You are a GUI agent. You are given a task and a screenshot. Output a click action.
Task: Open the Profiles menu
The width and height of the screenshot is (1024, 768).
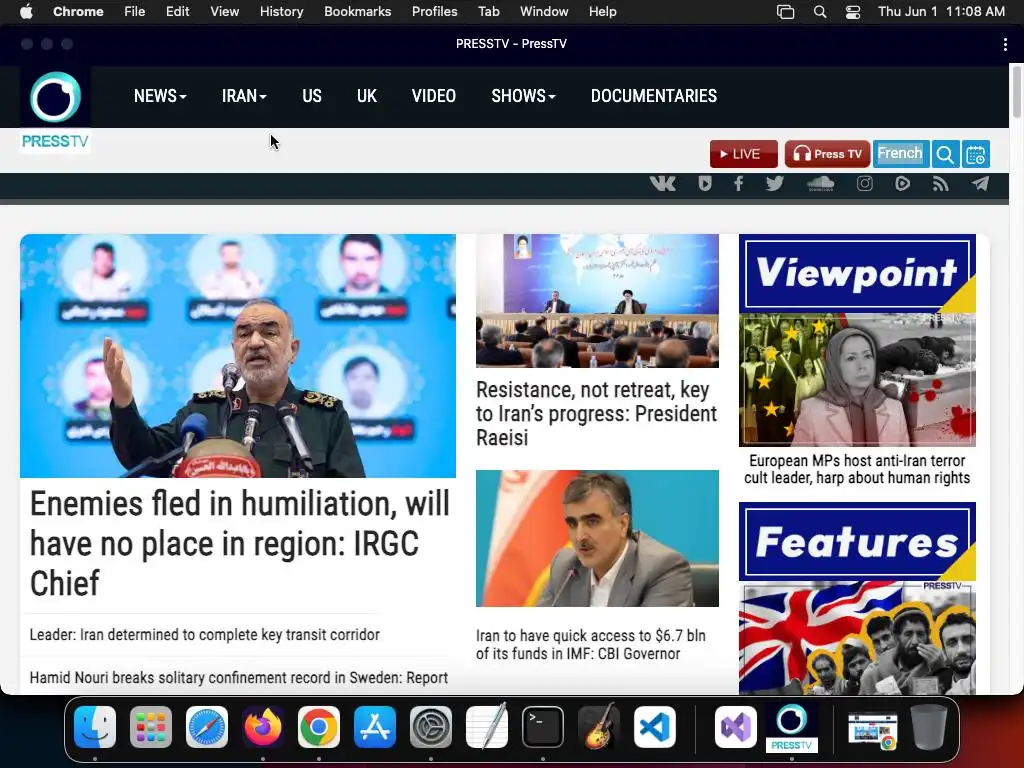coord(434,12)
